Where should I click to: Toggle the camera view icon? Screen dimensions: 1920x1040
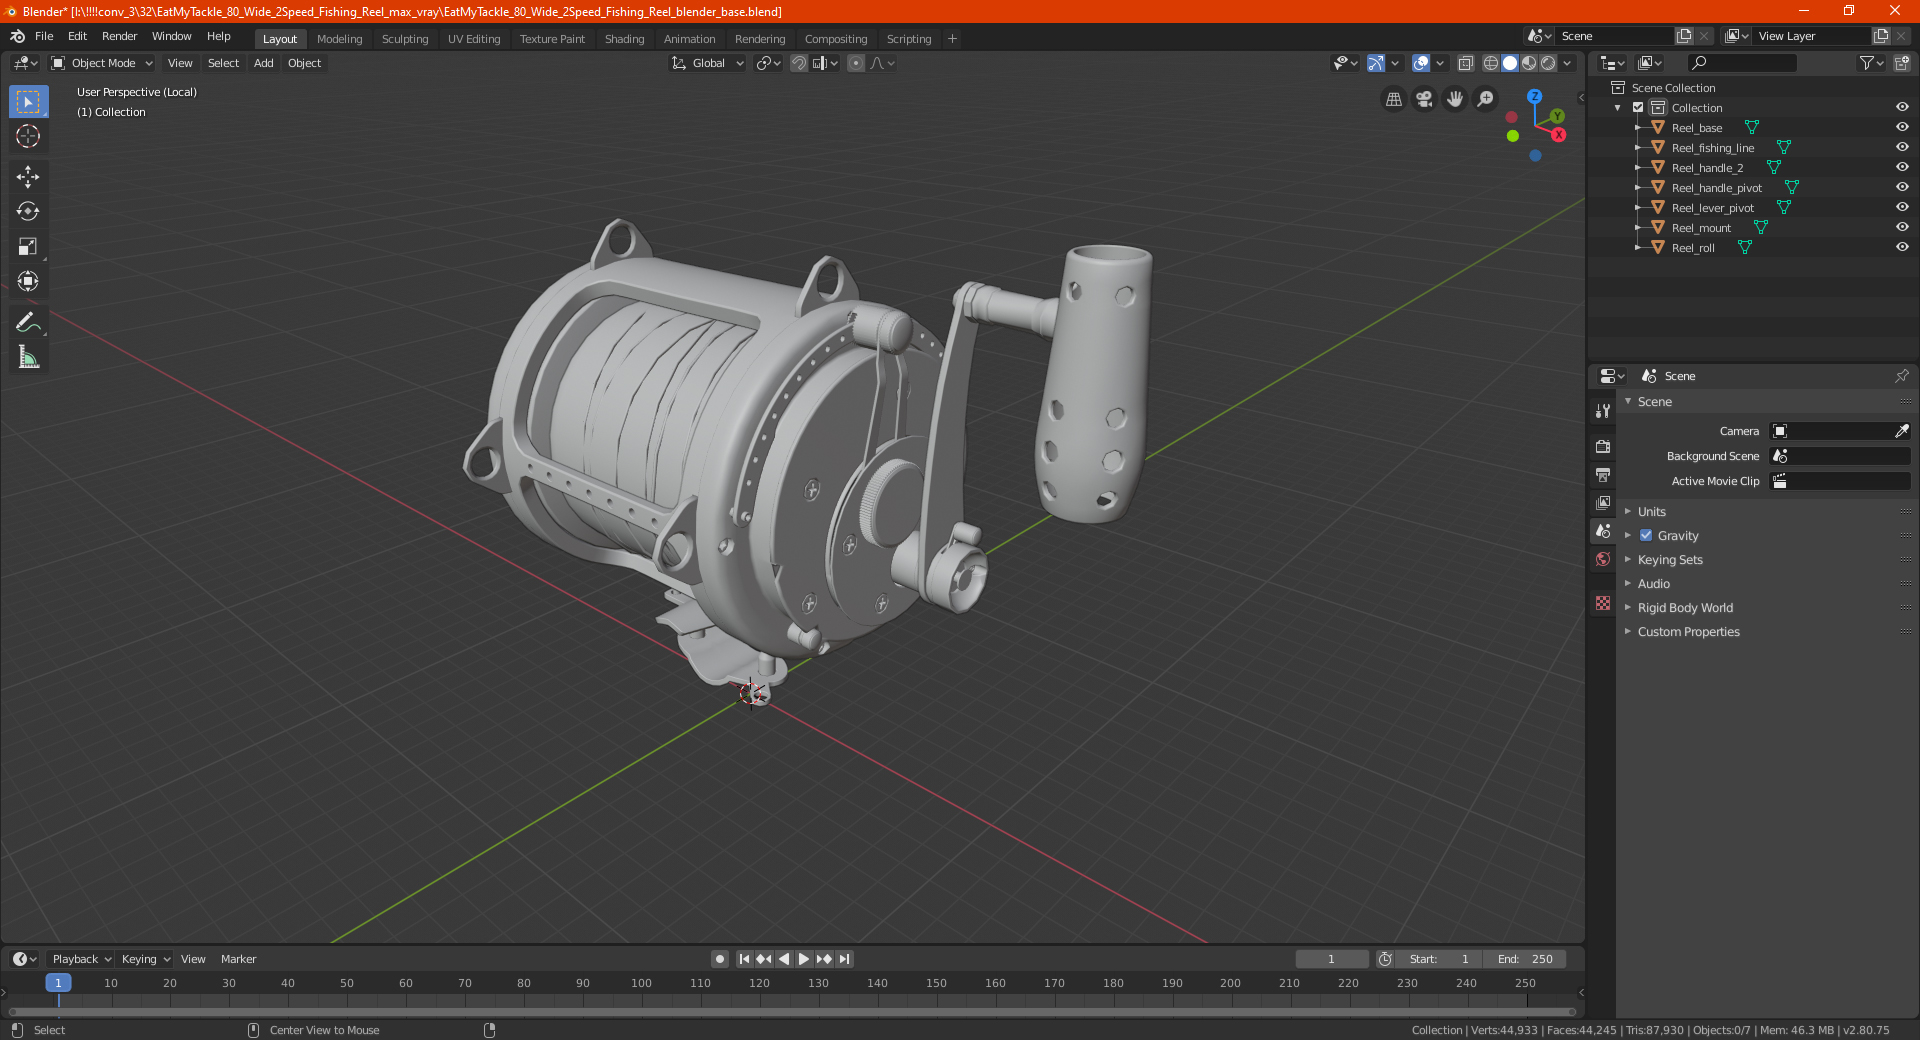(1424, 99)
